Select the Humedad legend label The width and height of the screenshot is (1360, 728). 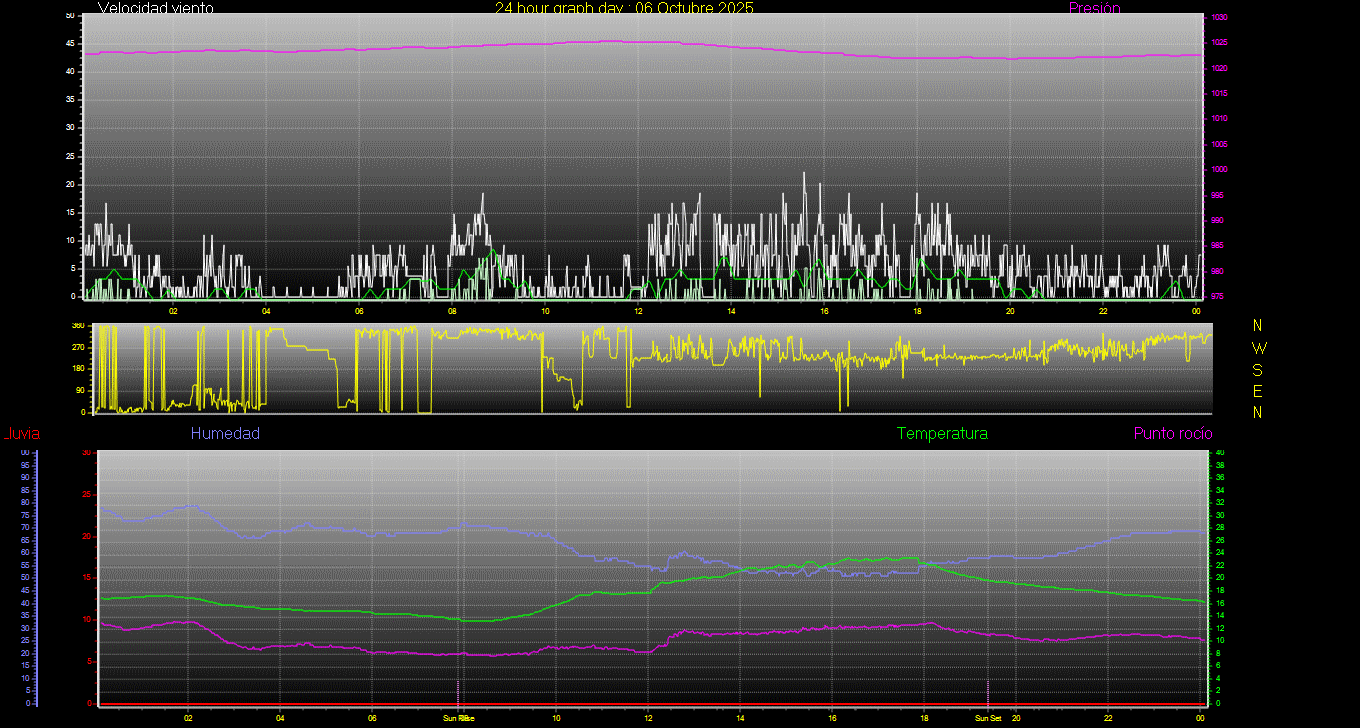point(225,433)
